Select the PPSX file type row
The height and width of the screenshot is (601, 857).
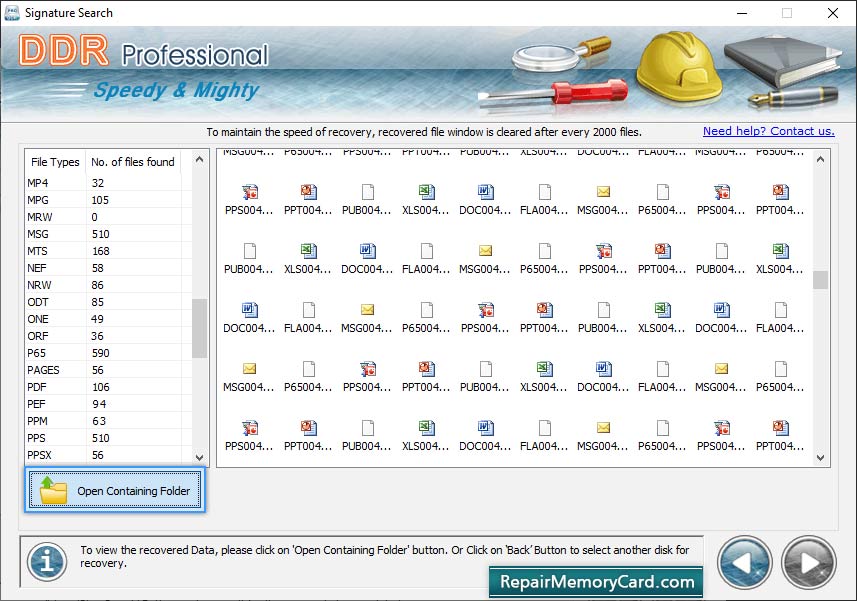pyautogui.click(x=108, y=454)
